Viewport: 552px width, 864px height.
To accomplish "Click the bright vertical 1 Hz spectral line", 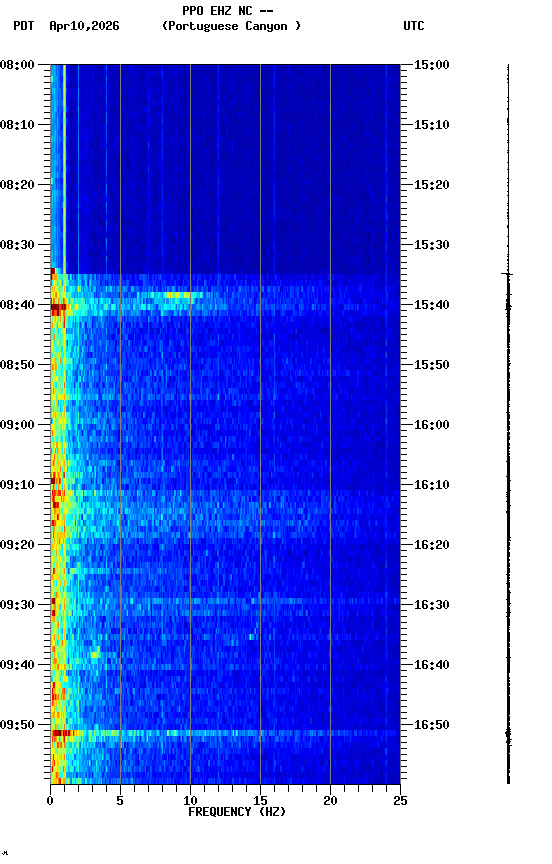I will coord(64,169).
